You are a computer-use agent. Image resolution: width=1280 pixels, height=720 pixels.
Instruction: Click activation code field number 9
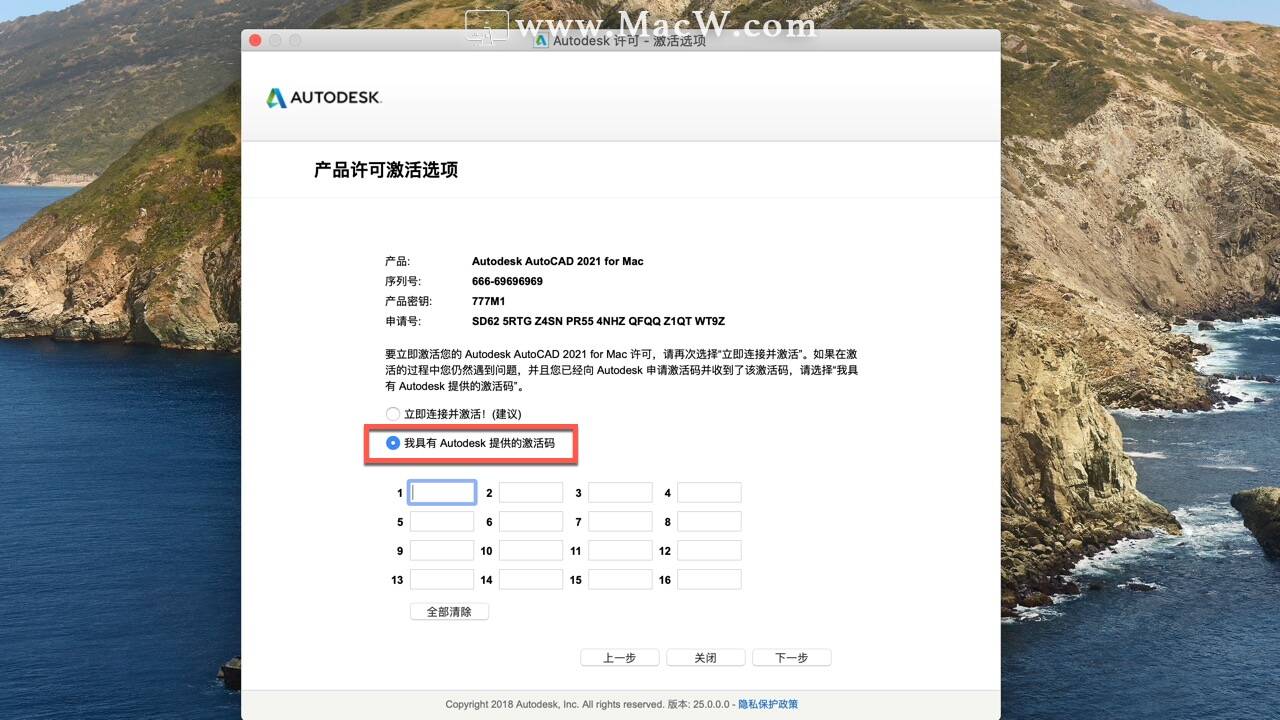(442, 550)
